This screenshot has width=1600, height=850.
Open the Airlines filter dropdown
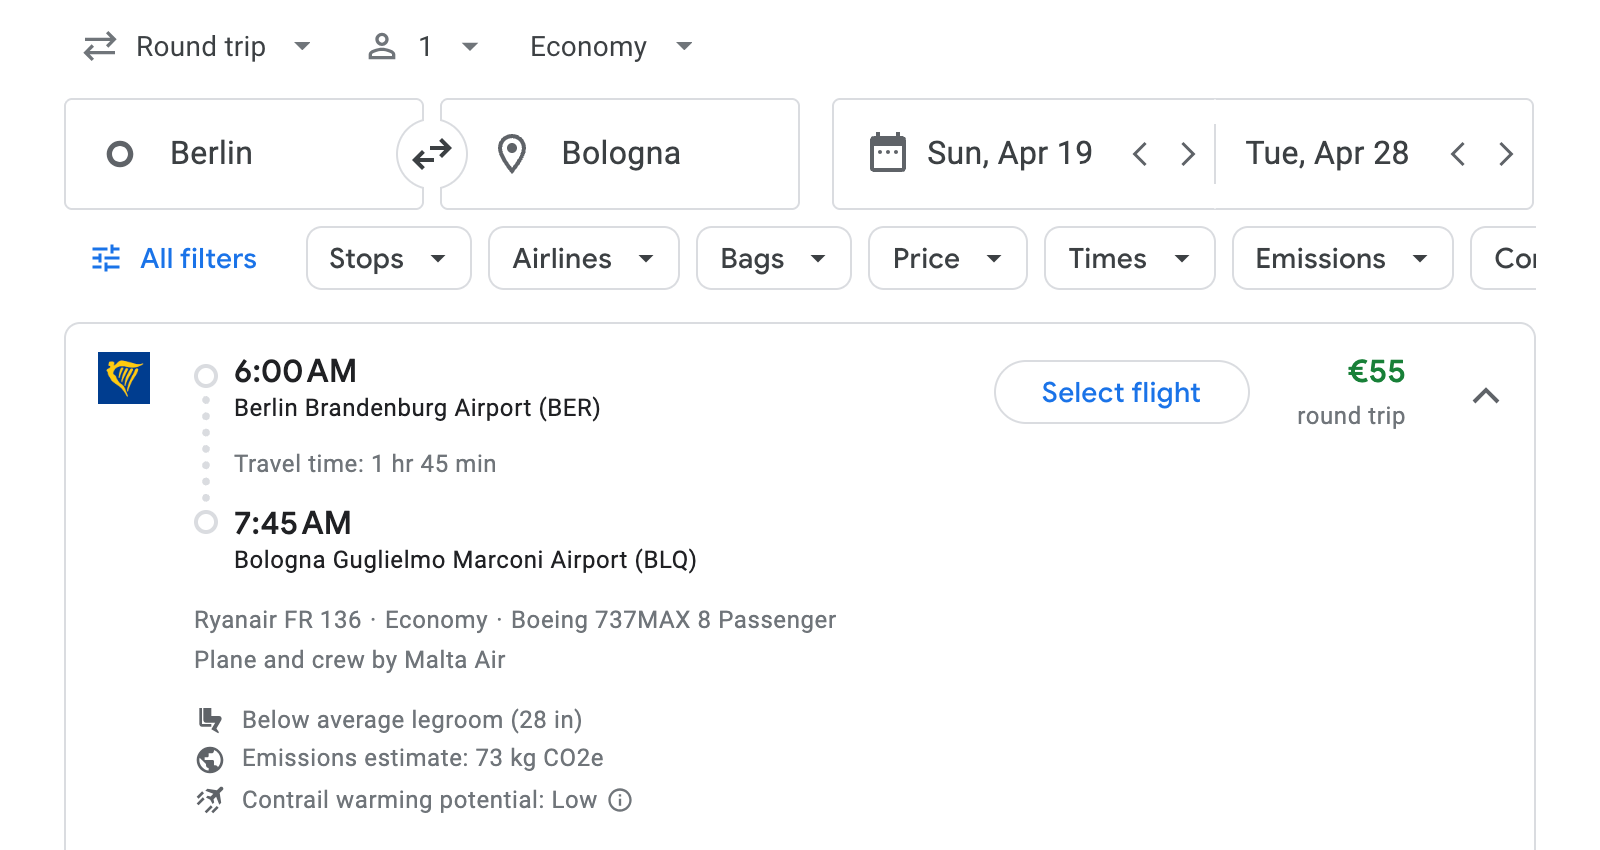(583, 258)
